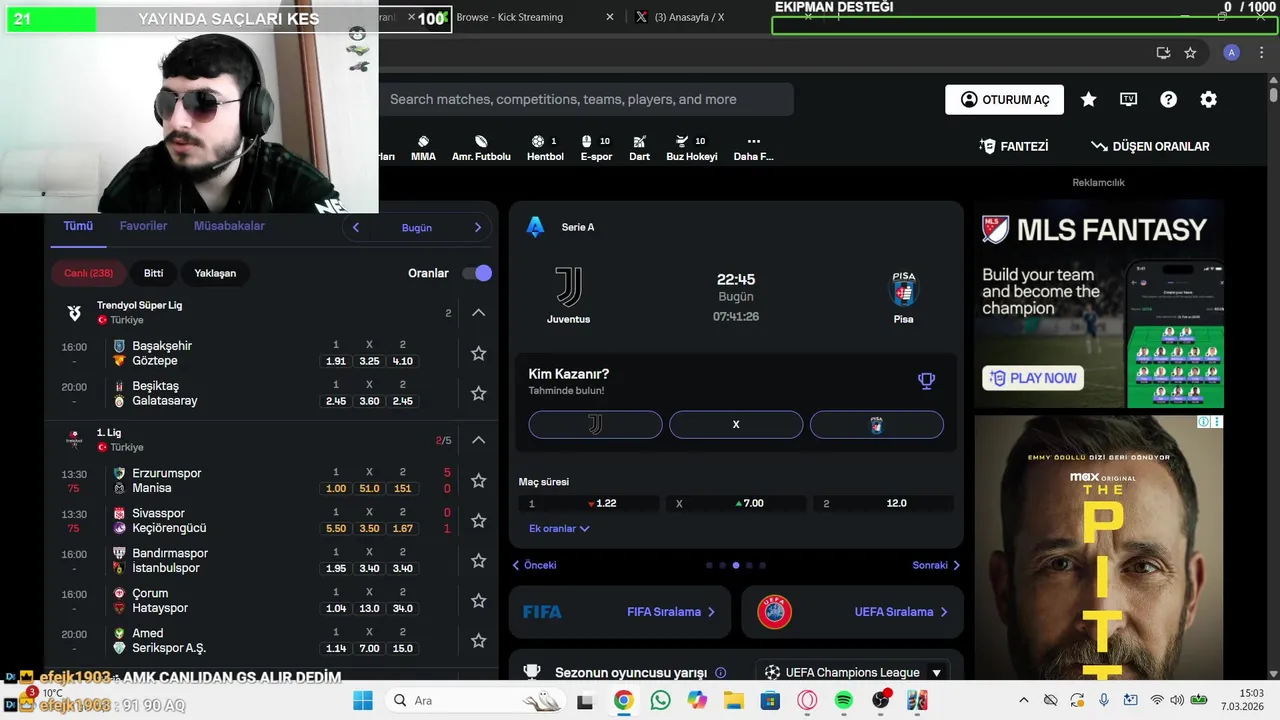Open the MMA sport category

(x=423, y=148)
